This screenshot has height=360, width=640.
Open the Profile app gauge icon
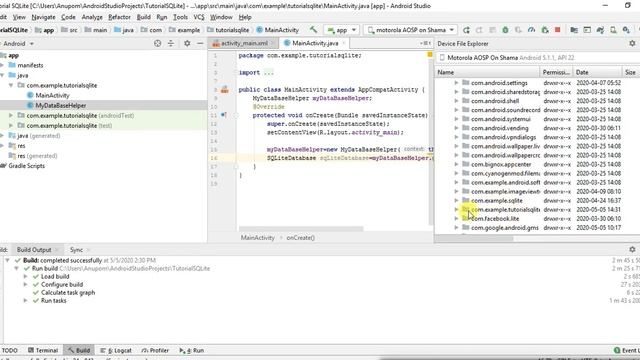[531, 30]
